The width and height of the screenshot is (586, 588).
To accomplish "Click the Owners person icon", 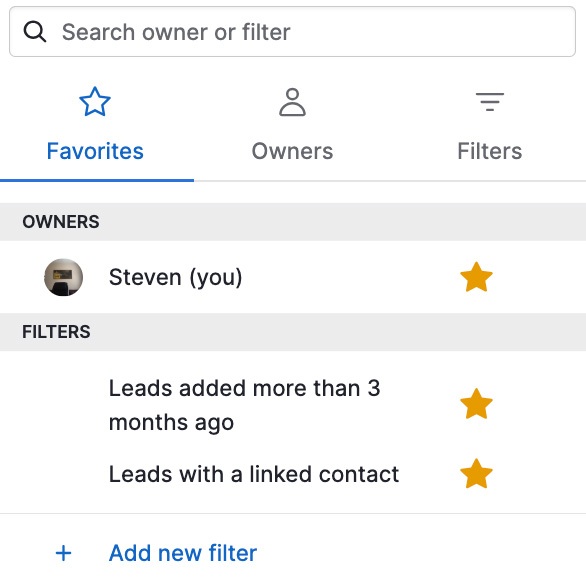I will [292, 102].
